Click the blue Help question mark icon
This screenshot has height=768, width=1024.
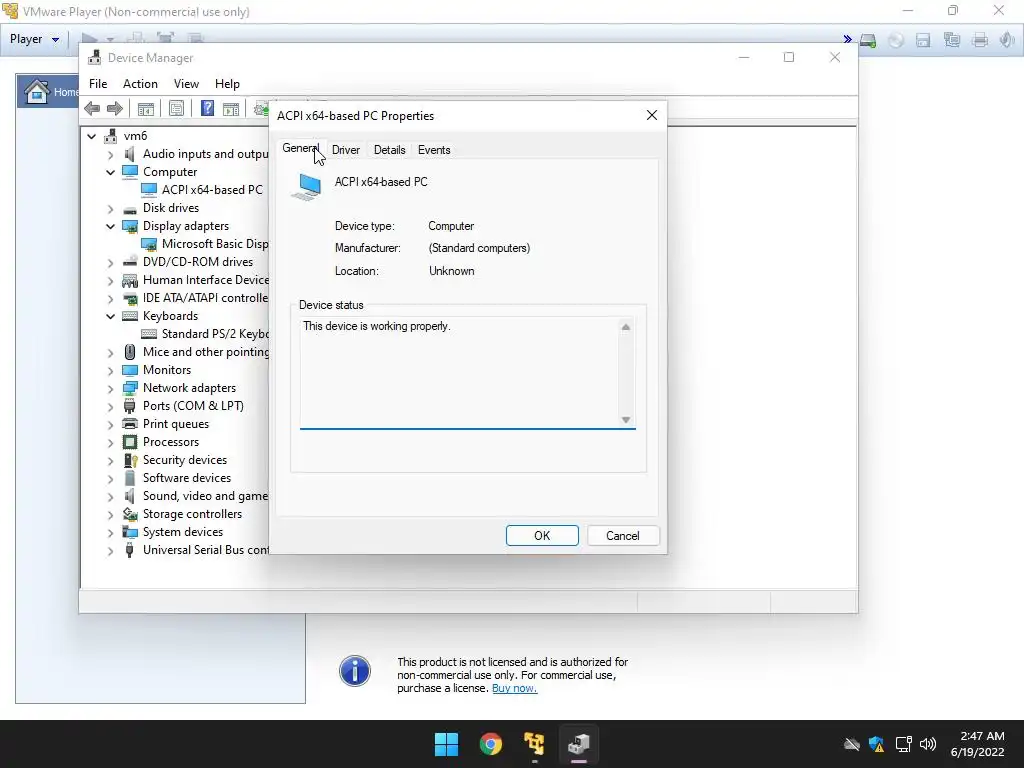click(x=207, y=108)
